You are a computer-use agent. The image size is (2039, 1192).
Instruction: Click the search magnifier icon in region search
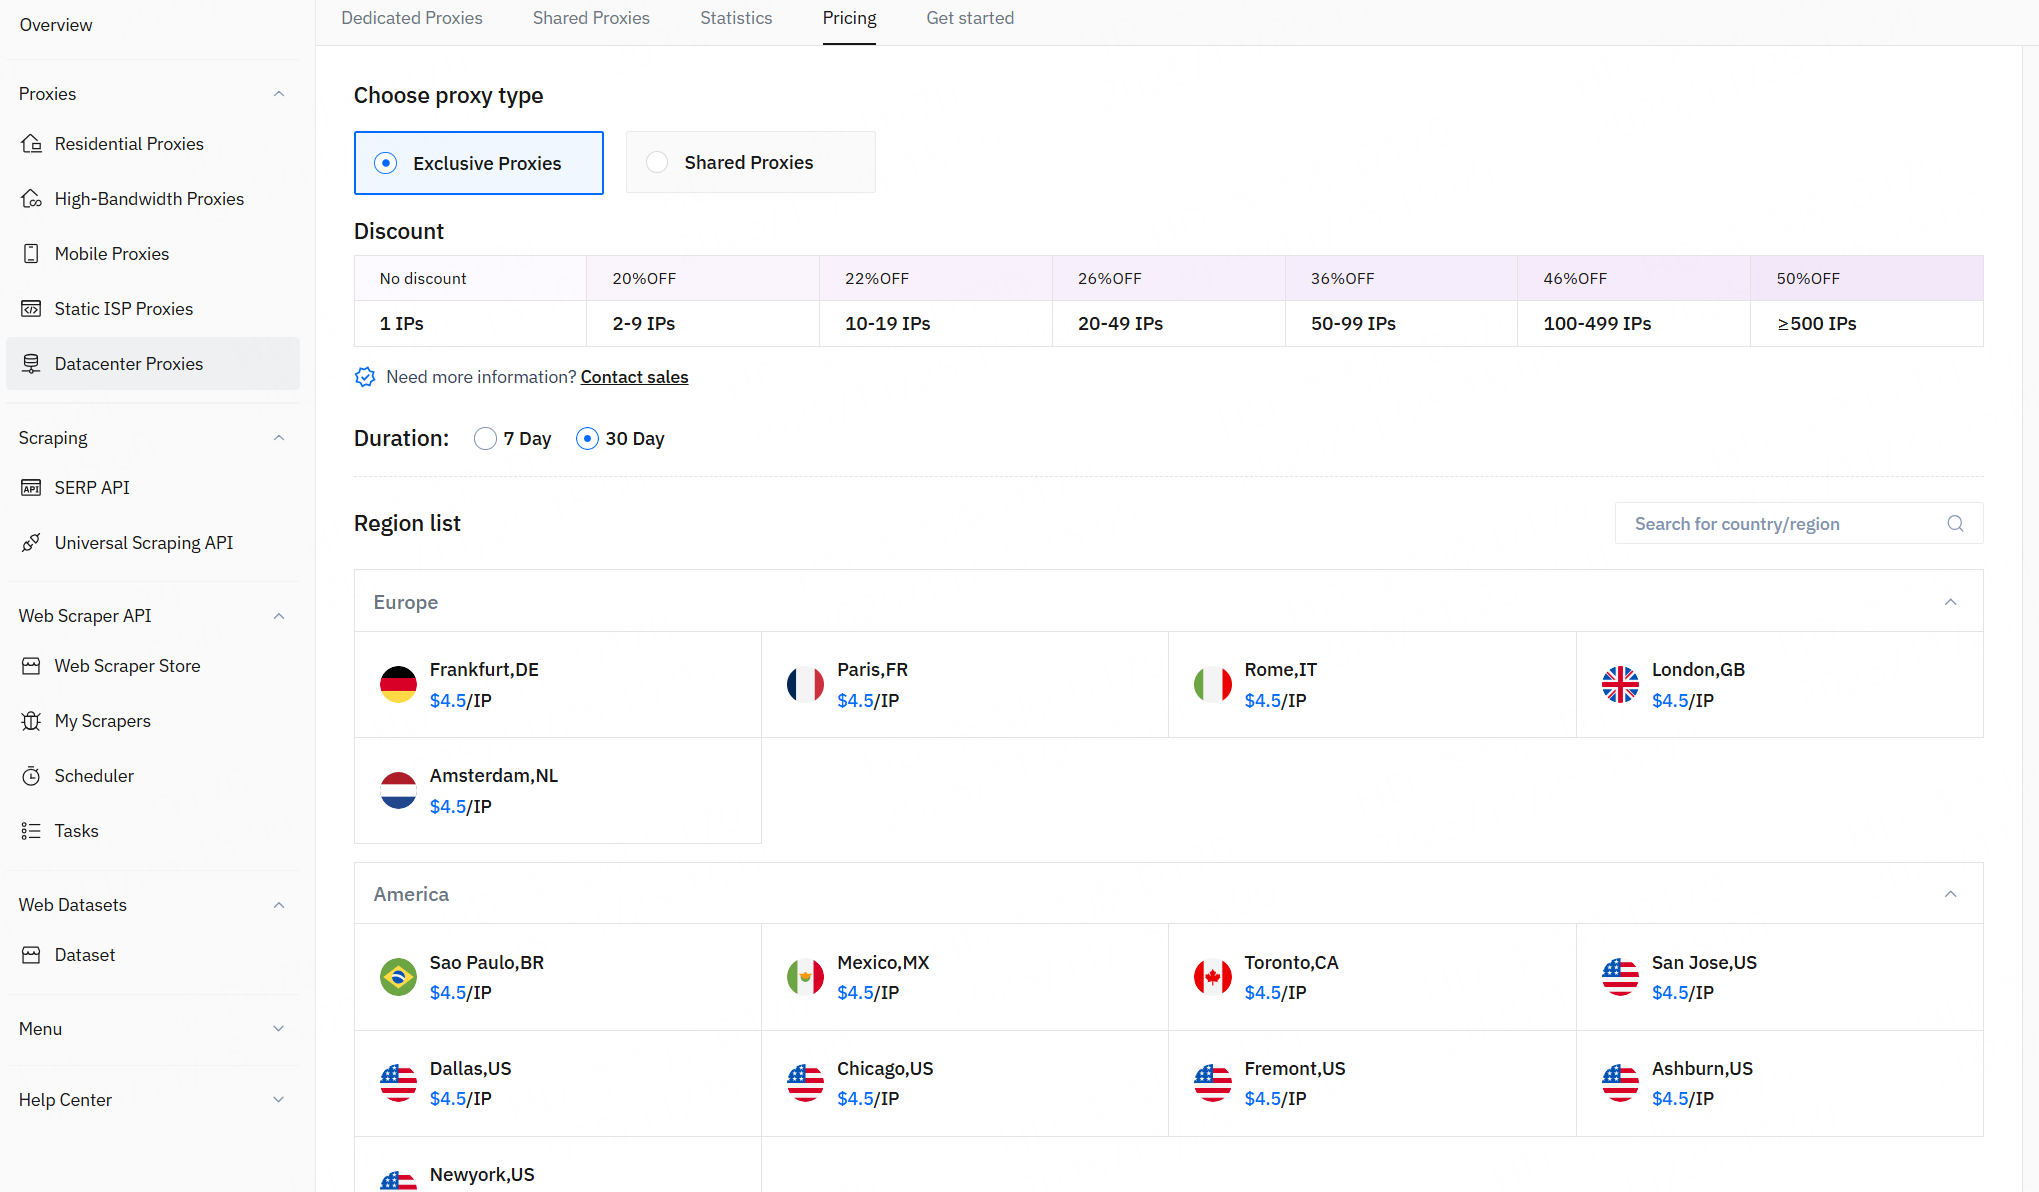click(1955, 524)
